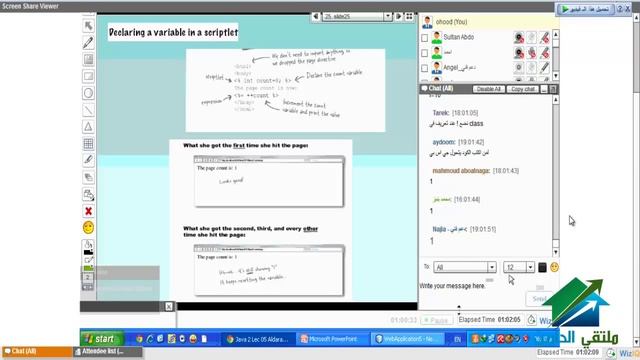Open the slide selector dropdown
This screenshot has height=360, width=640.
pos(388,16)
